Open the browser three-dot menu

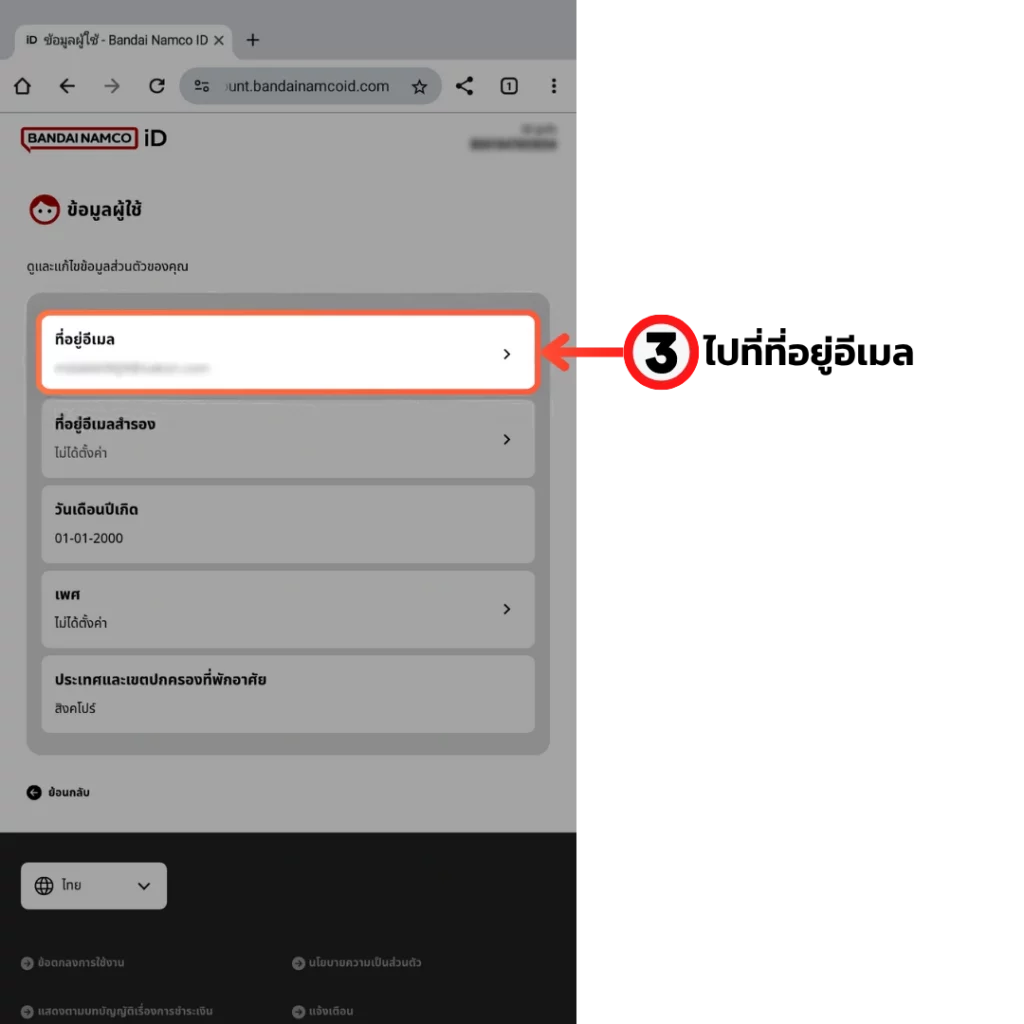554,86
